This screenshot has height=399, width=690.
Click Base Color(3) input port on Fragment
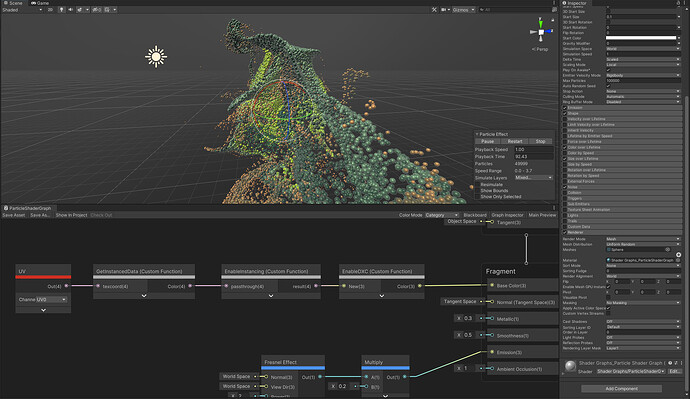coord(492,286)
